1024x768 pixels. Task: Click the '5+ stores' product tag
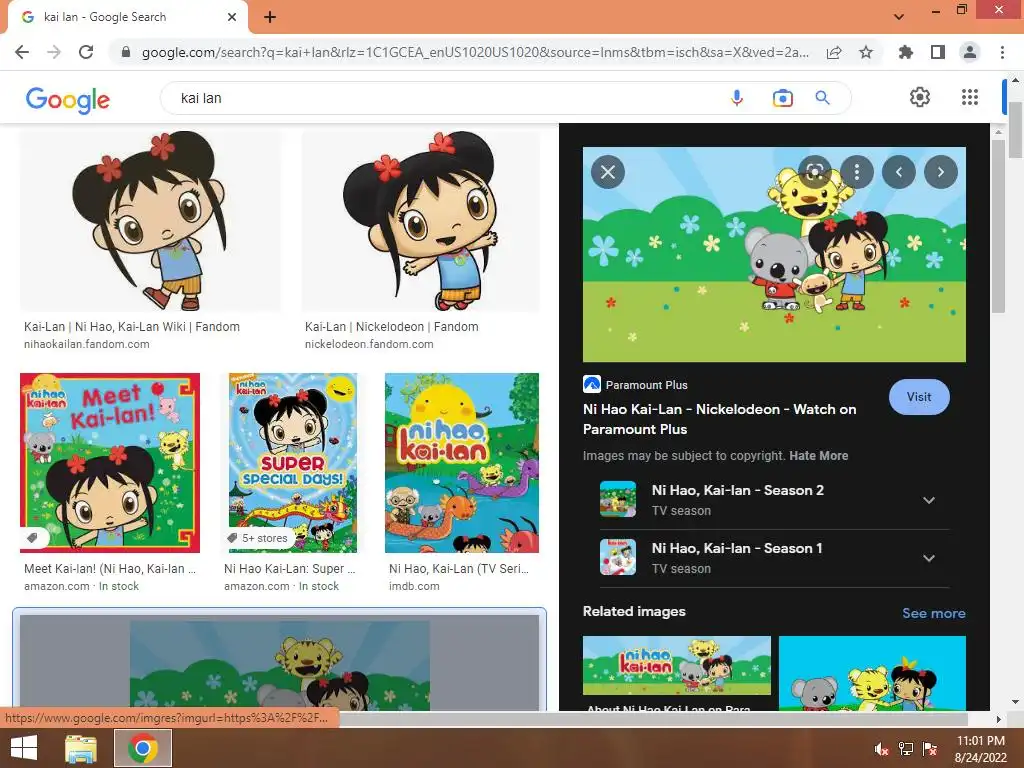[x=257, y=538]
